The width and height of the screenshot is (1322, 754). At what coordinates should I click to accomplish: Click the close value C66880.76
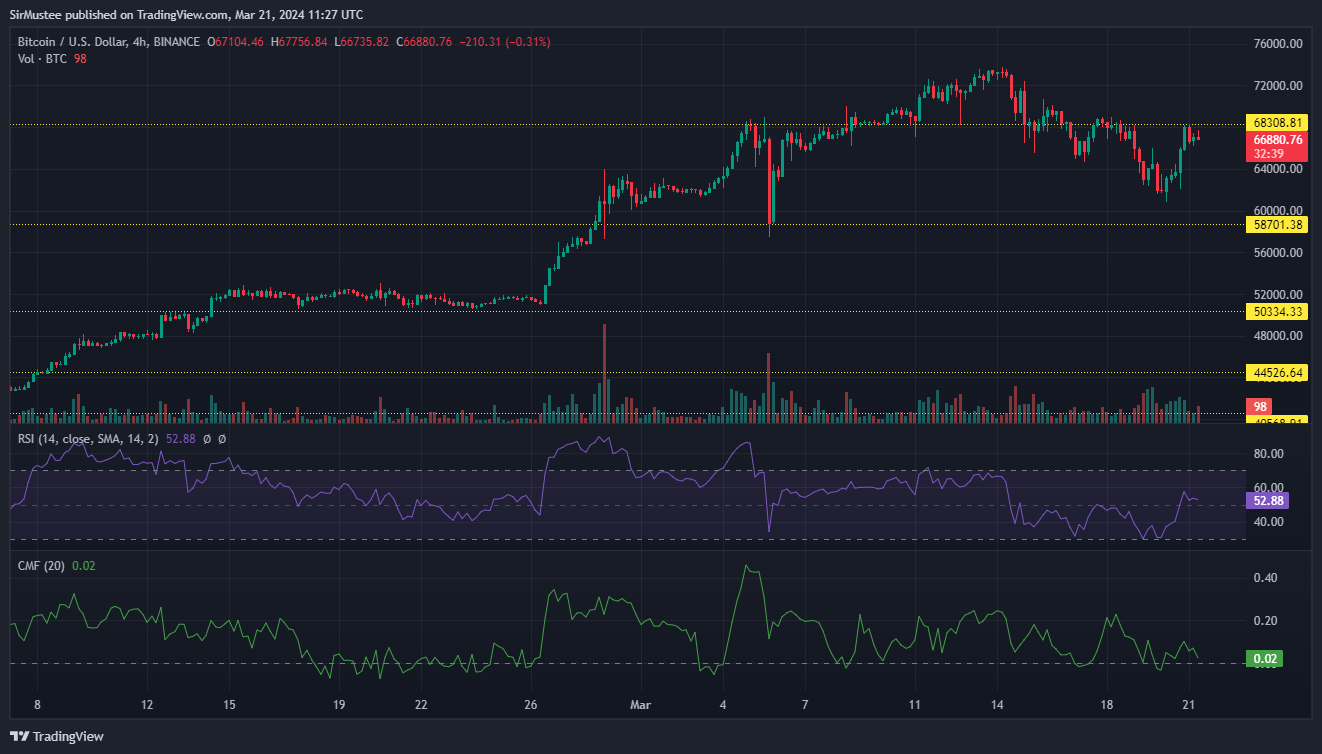424,42
